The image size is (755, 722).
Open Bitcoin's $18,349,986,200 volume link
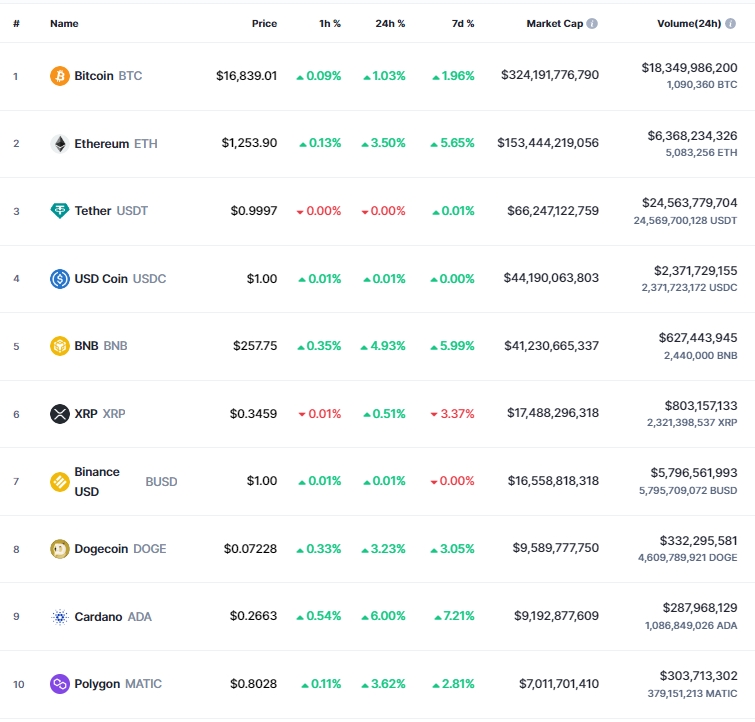[x=689, y=68]
